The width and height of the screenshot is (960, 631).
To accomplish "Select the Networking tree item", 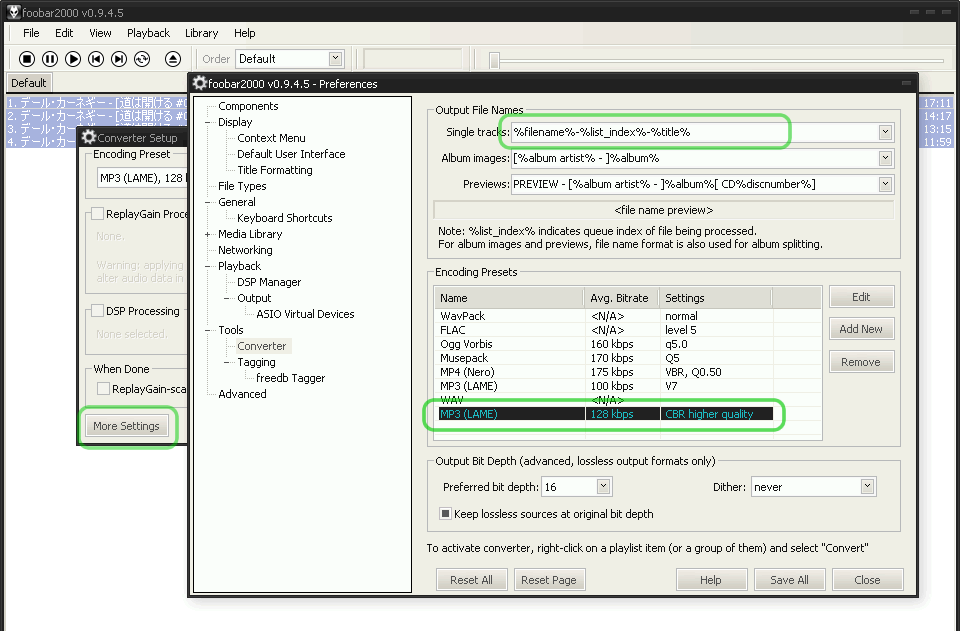I will tap(246, 250).
